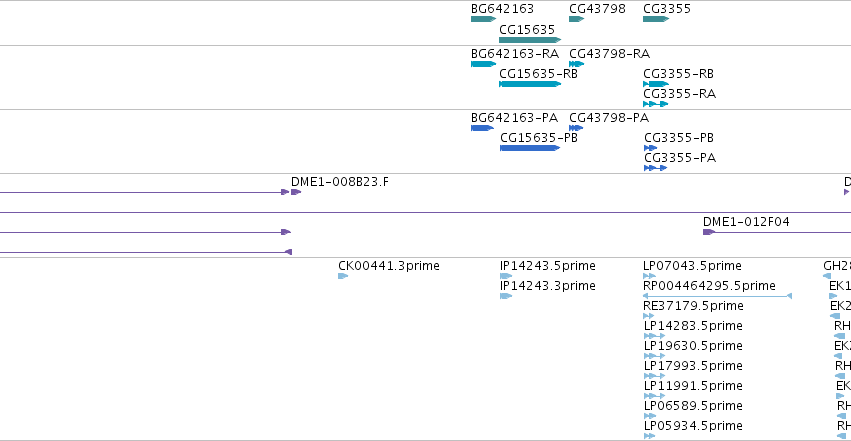This screenshot has width=851, height=441.
Task: Click the CG43798 gene label
Action: coord(597,9)
